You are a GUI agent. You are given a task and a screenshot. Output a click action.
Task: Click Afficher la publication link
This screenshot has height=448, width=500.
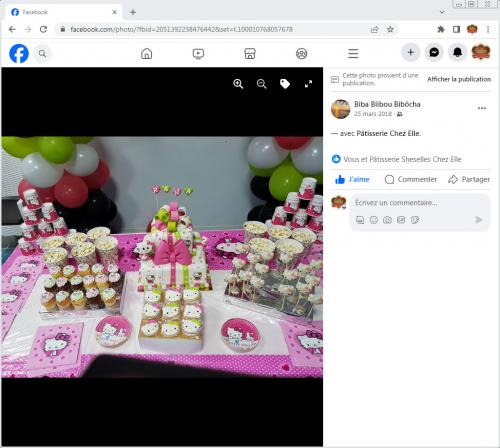point(459,79)
